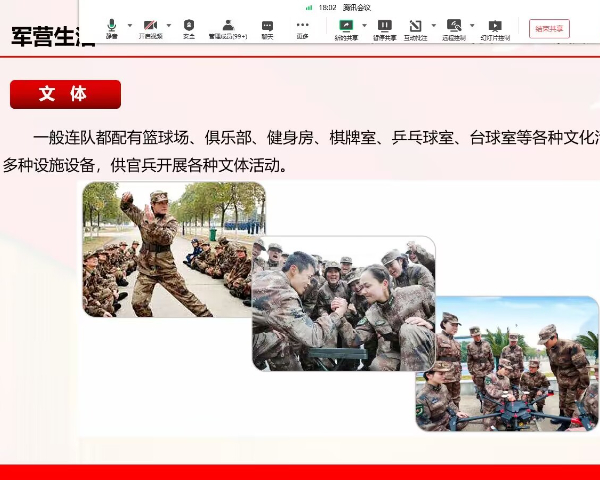Image resolution: width=600 pixels, height=480 pixels.
Task: Click the red End Sharing button
Action: pos(549,29)
